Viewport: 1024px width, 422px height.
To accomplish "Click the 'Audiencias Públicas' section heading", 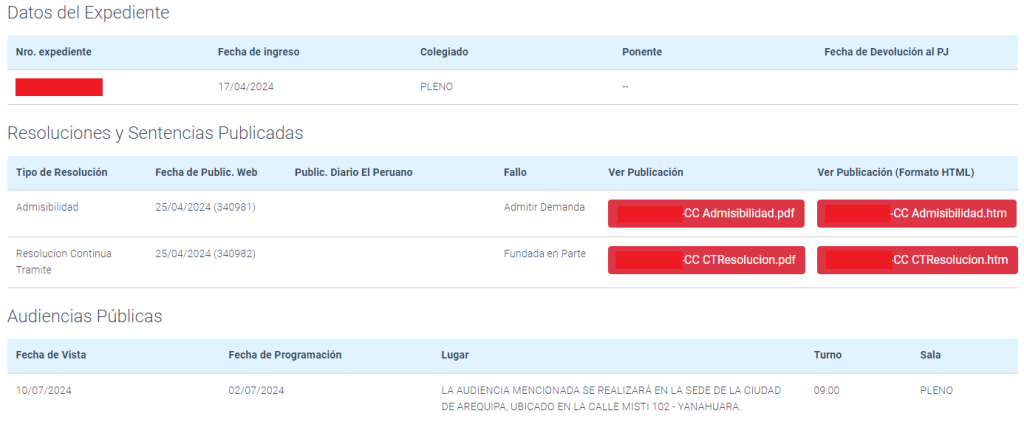I will (85, 316).
